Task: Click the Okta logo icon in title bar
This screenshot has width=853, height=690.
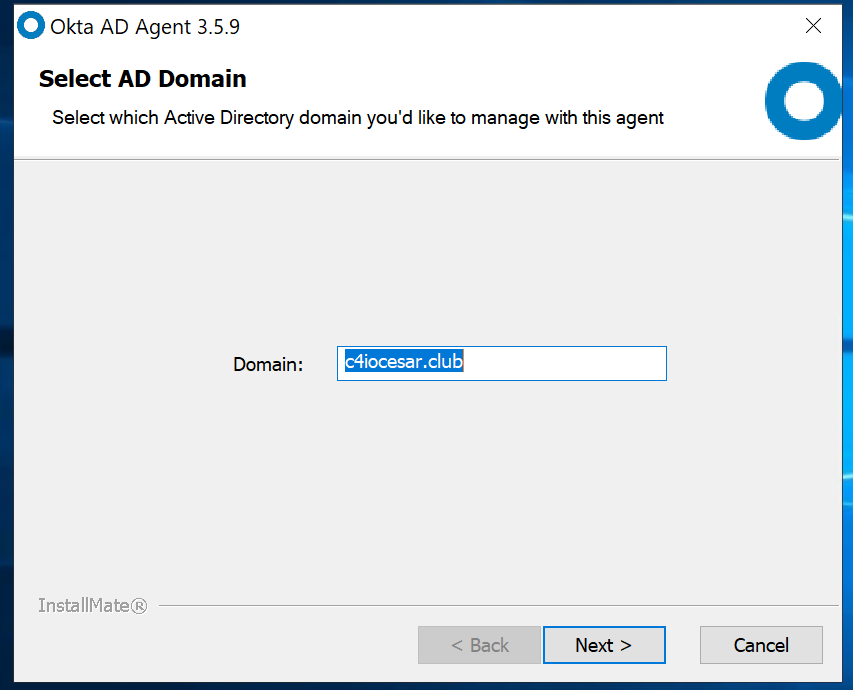Action: (30, 26)
